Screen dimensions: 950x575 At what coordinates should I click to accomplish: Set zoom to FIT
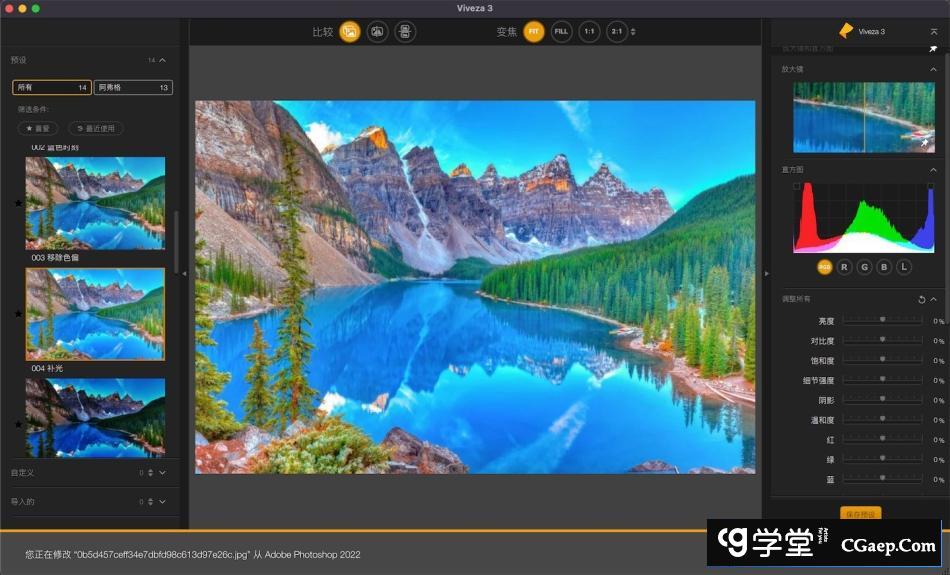tap(534, 32)
